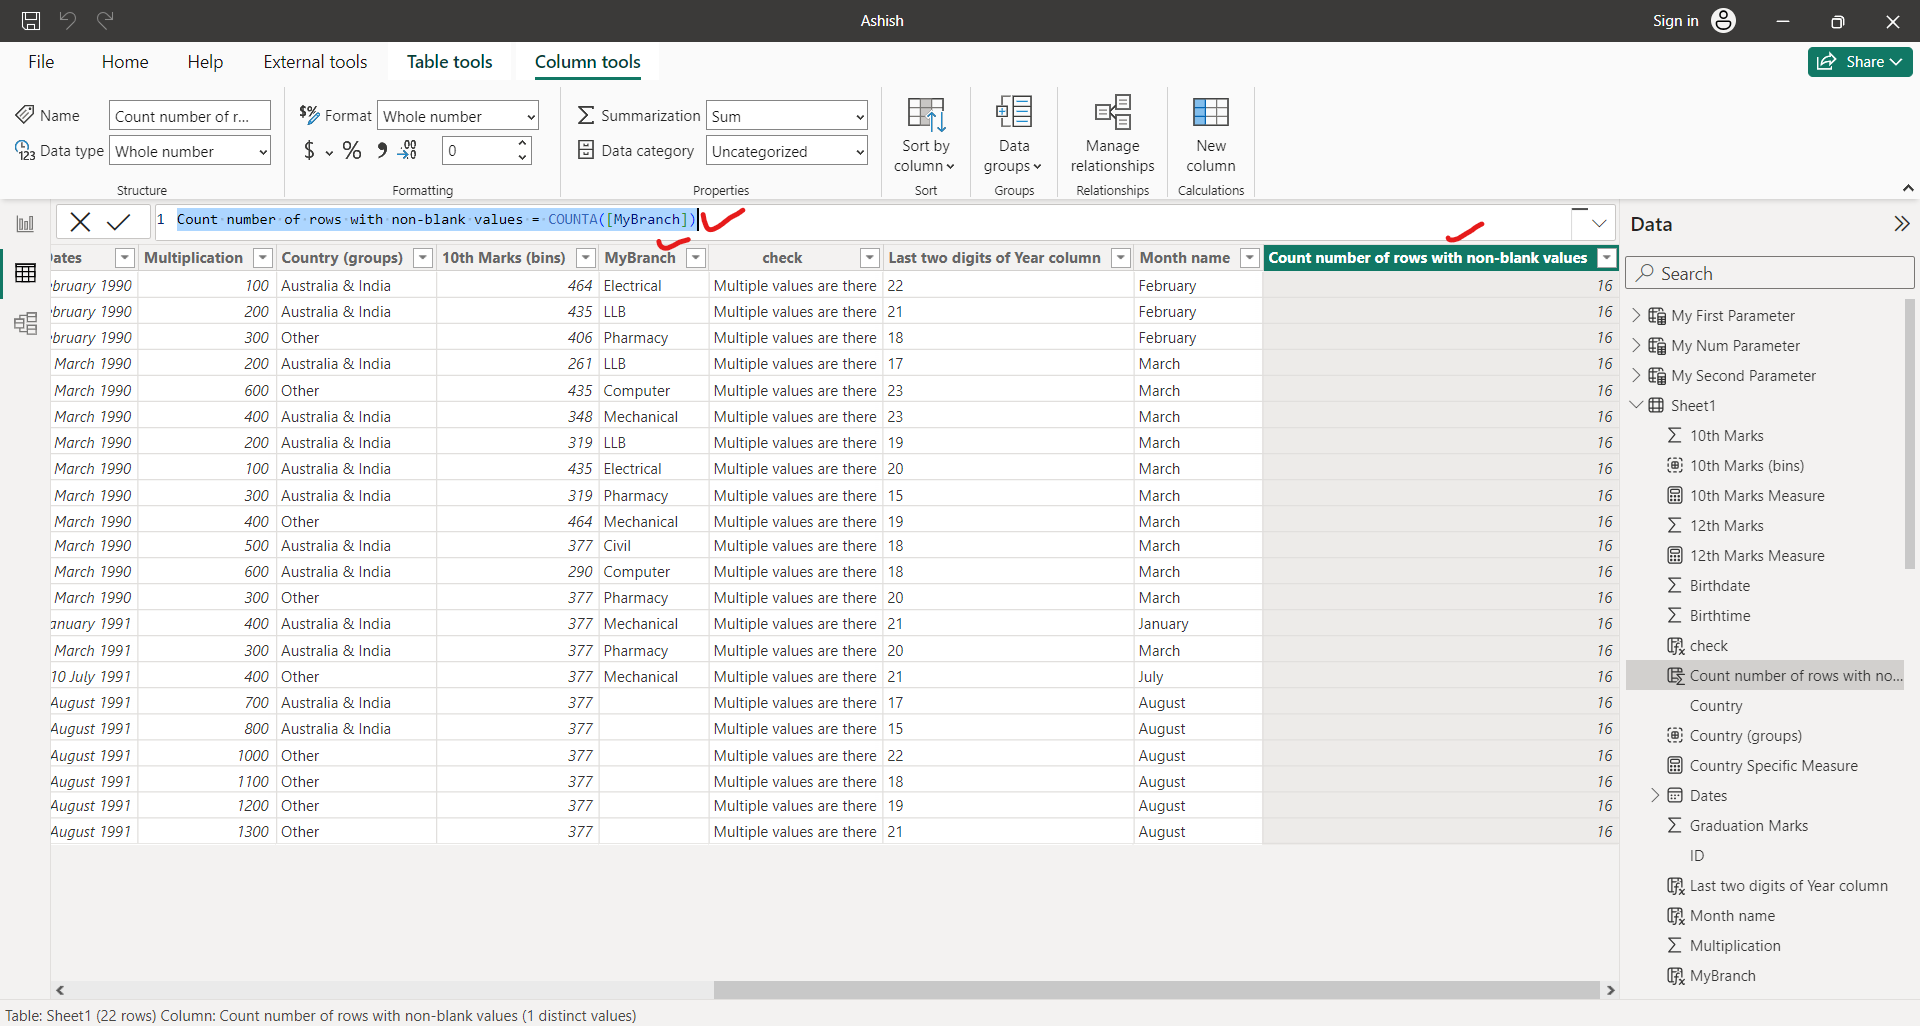The width and height of the screenshot is (1920, 1026).
Task: Click the Undo arrow icon
Action: [x=68, y=20]
